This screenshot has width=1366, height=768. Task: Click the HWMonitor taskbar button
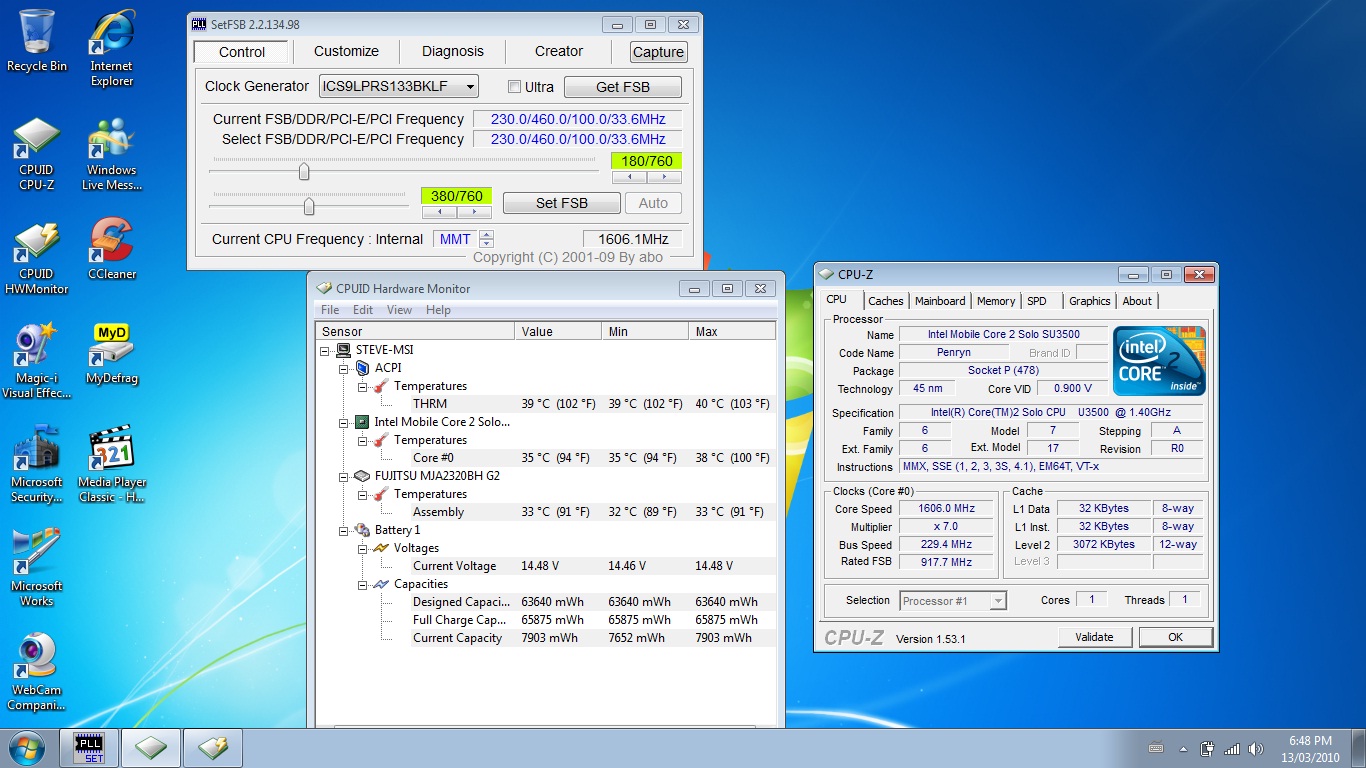213,748
